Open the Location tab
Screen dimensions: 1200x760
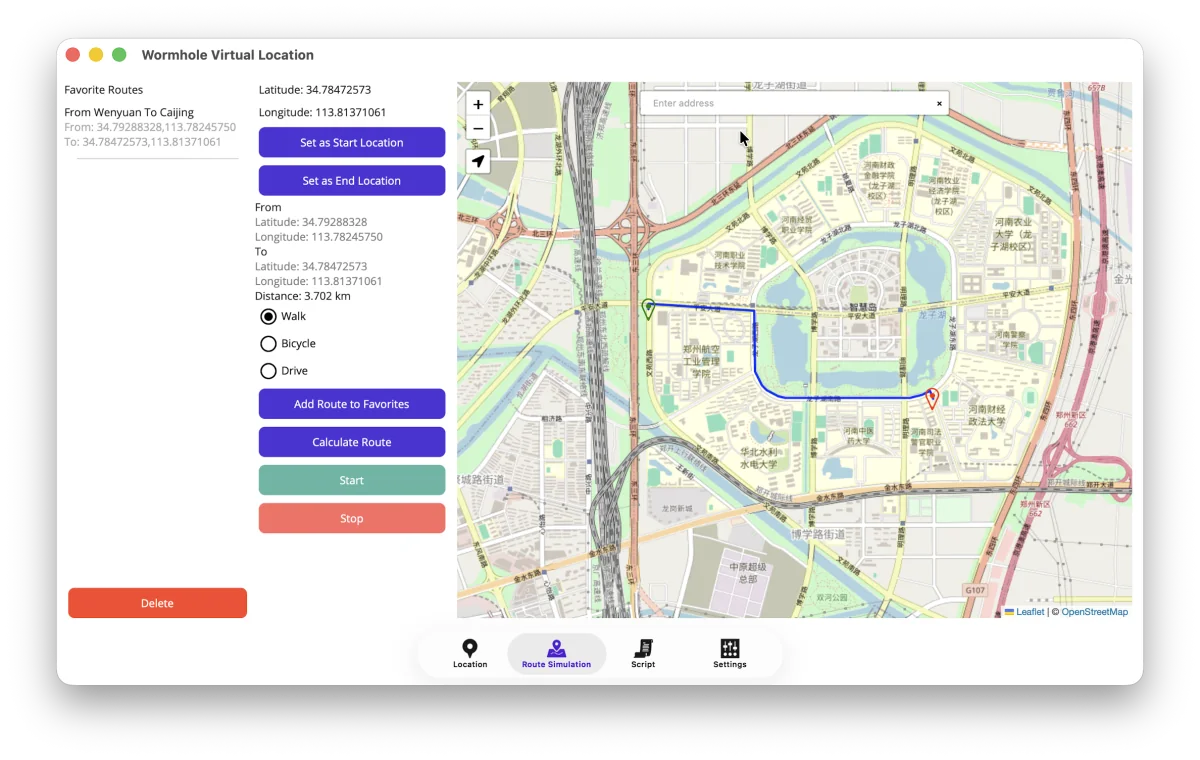pyautogui.click(x=470, y=654)
